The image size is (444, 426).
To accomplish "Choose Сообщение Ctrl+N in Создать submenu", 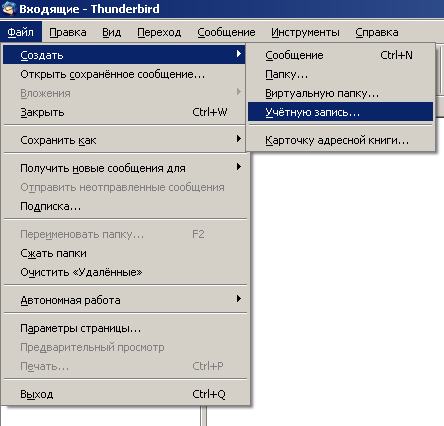I will tap(340, 55).
